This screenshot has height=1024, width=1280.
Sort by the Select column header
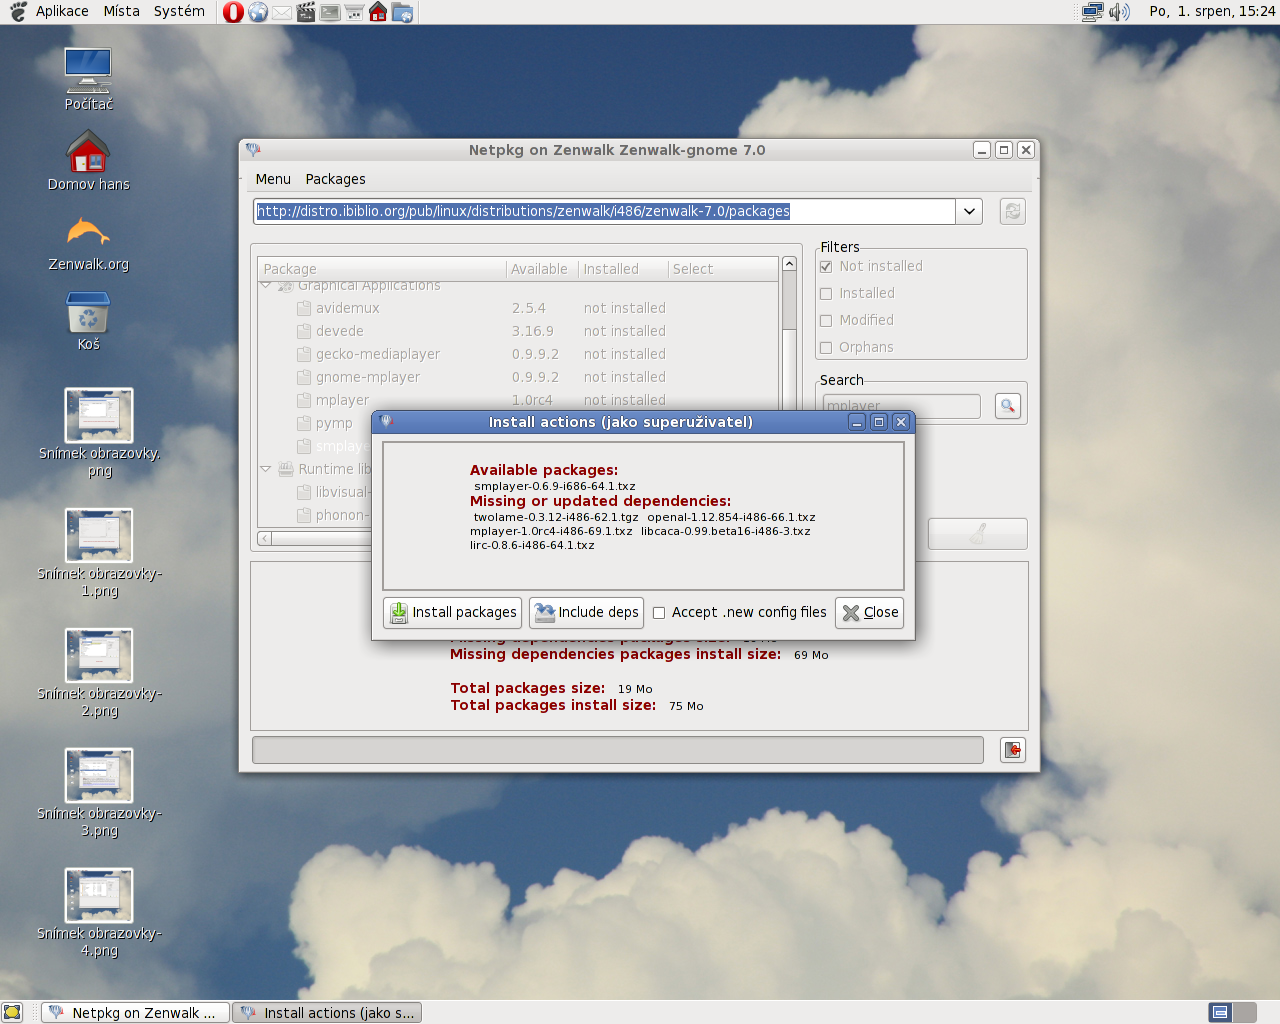pos(723,269)
